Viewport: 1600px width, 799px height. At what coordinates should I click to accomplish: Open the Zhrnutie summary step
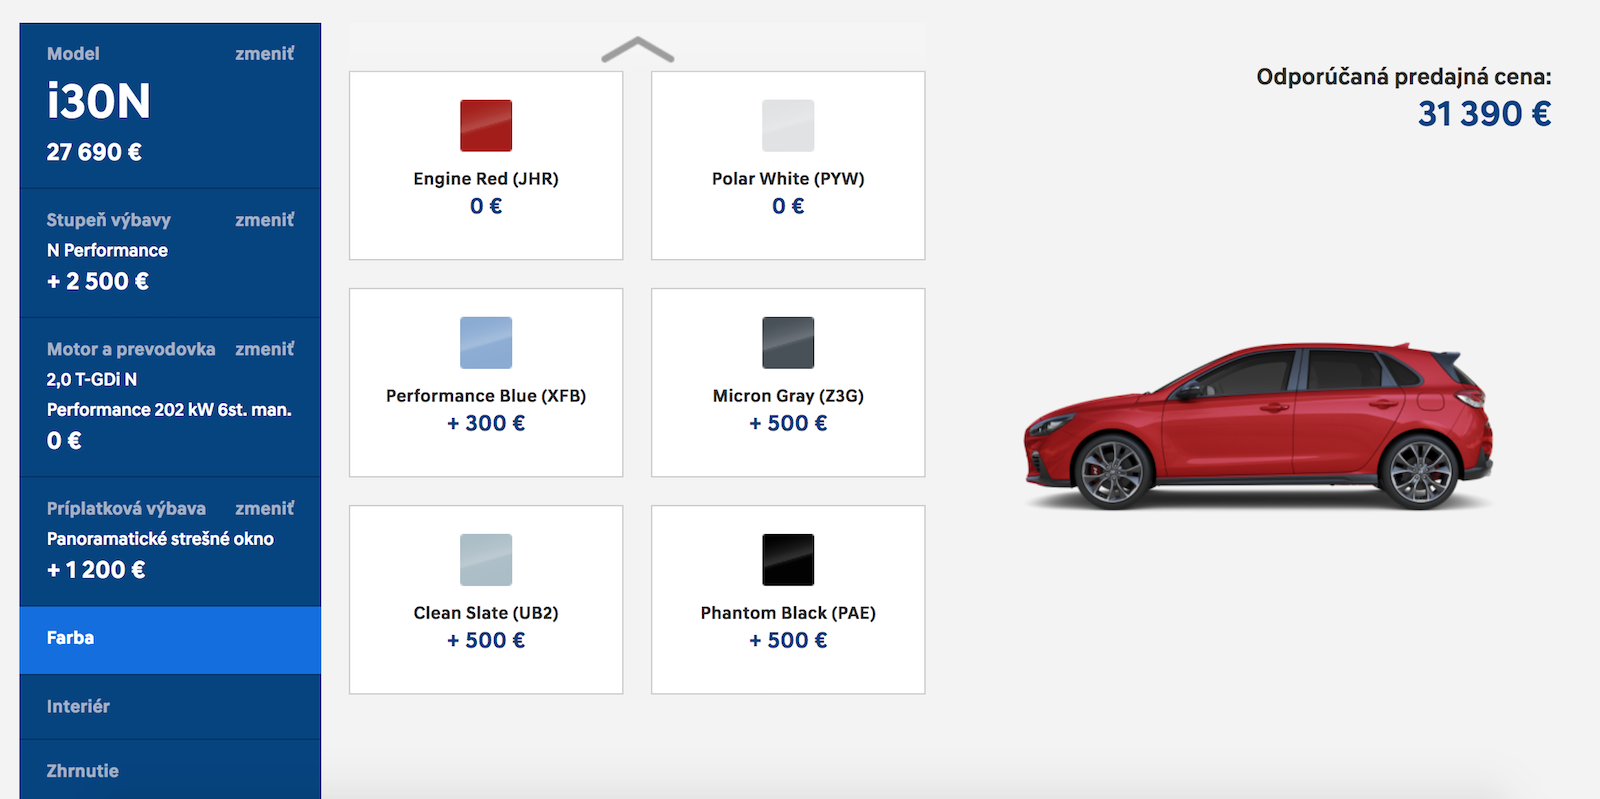(170, 770)
